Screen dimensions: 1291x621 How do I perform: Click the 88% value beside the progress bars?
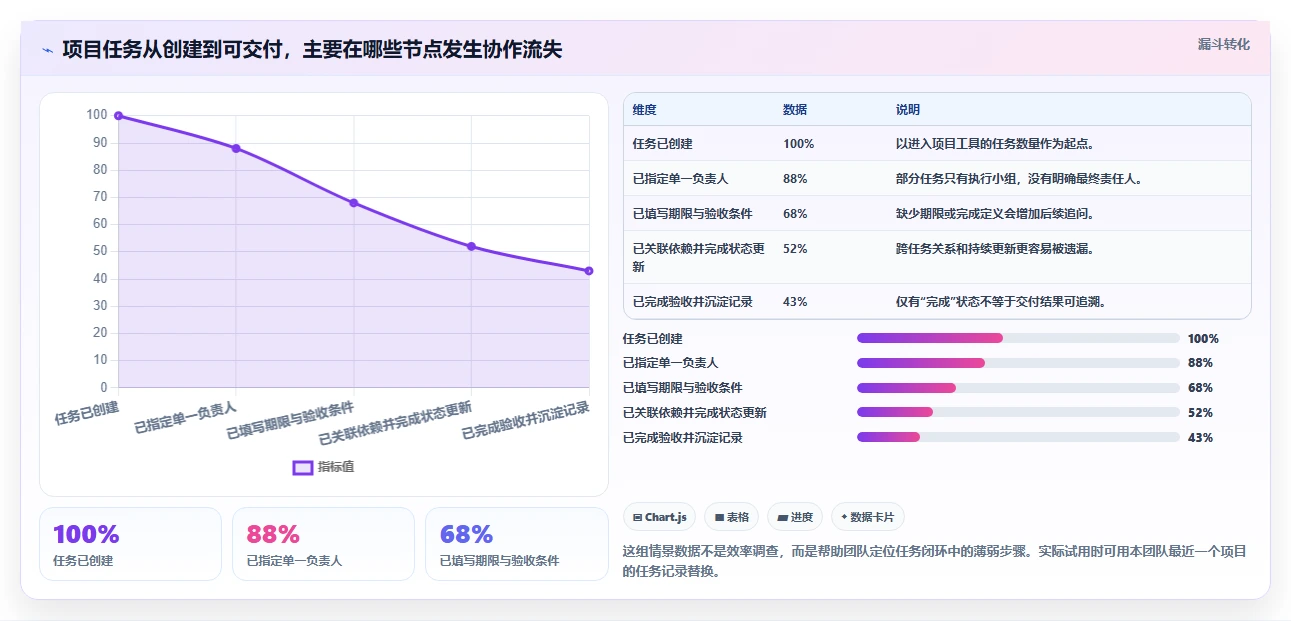pyautogui.click(x=1200, y=363)
